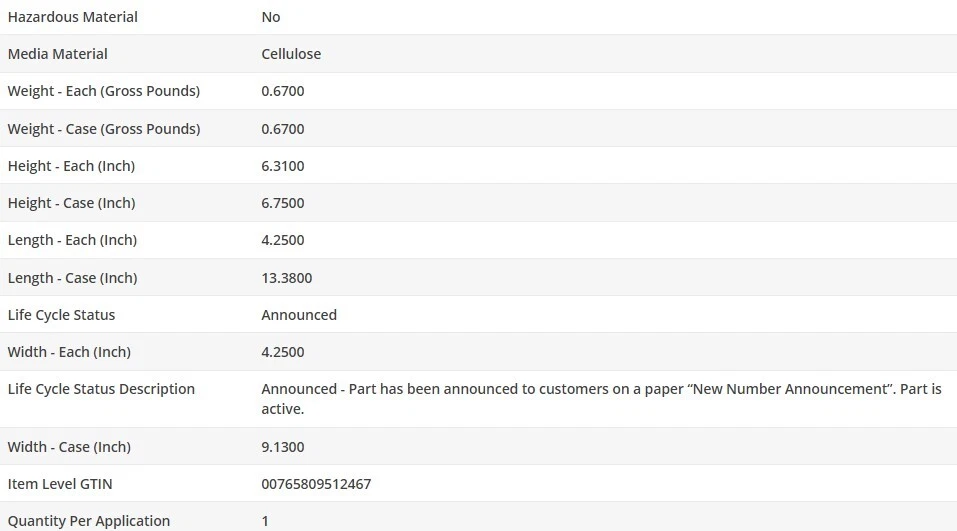Click the Length - Case value 13.3800

pyautogui.click(x=287, y=278)
